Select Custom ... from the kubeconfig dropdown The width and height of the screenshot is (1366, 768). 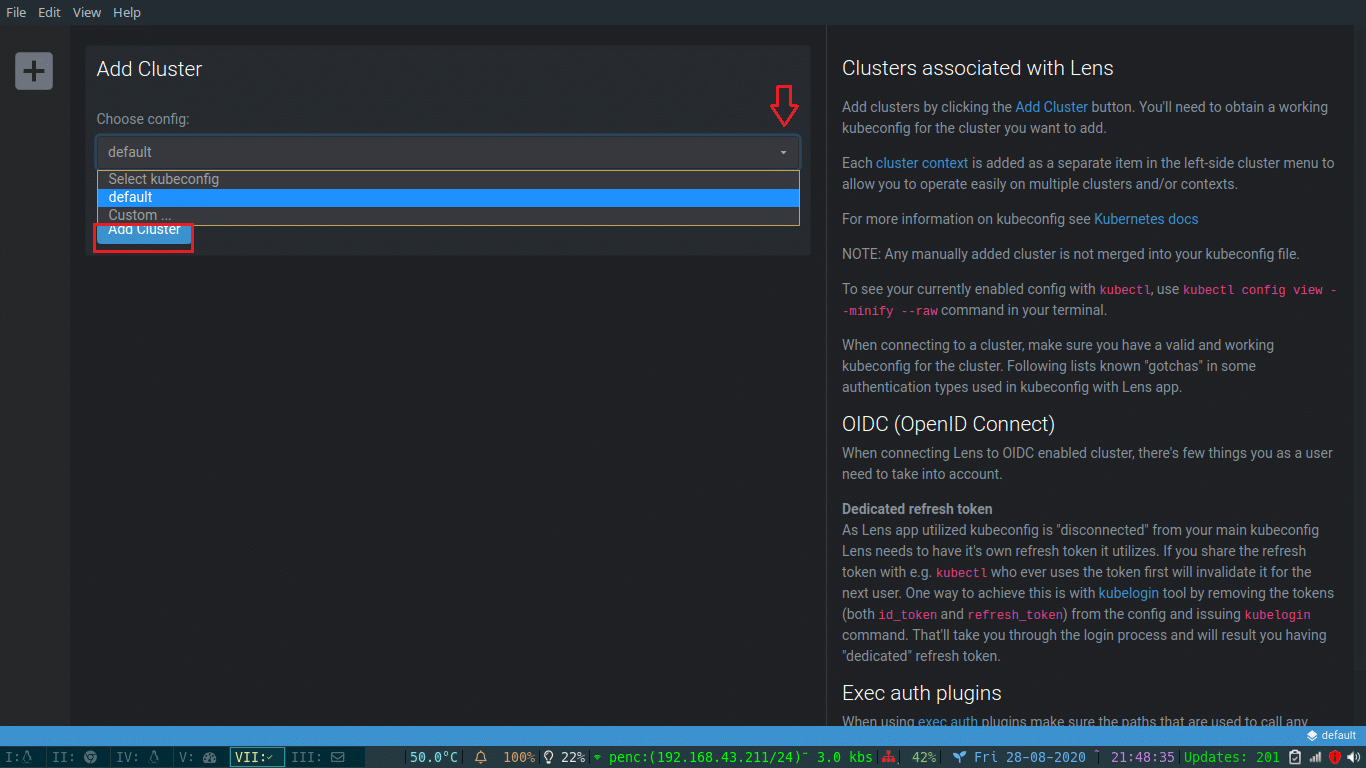139,214
